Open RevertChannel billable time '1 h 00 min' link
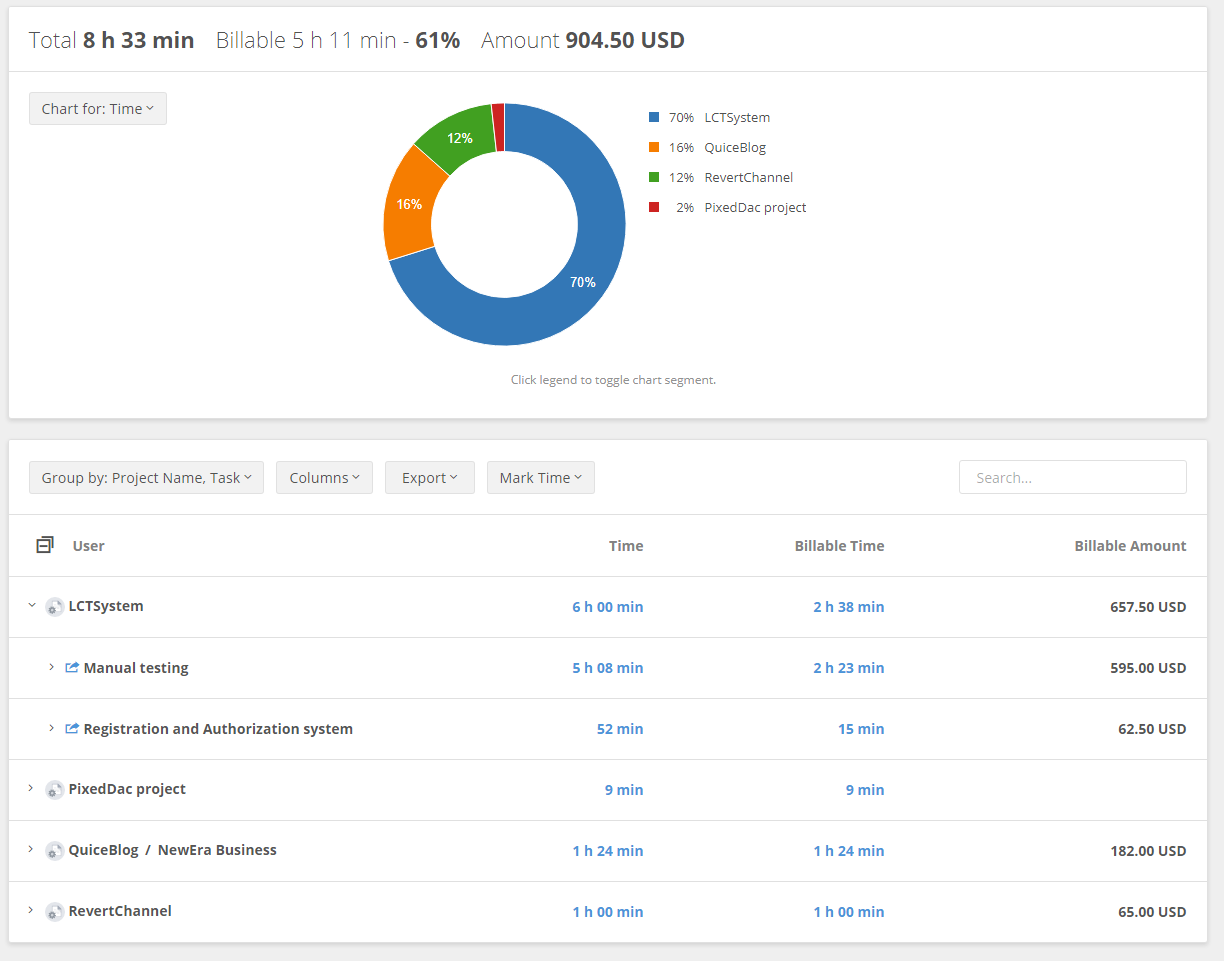The width and height of the screenshot is (1224, 961). tap(849, 912)
